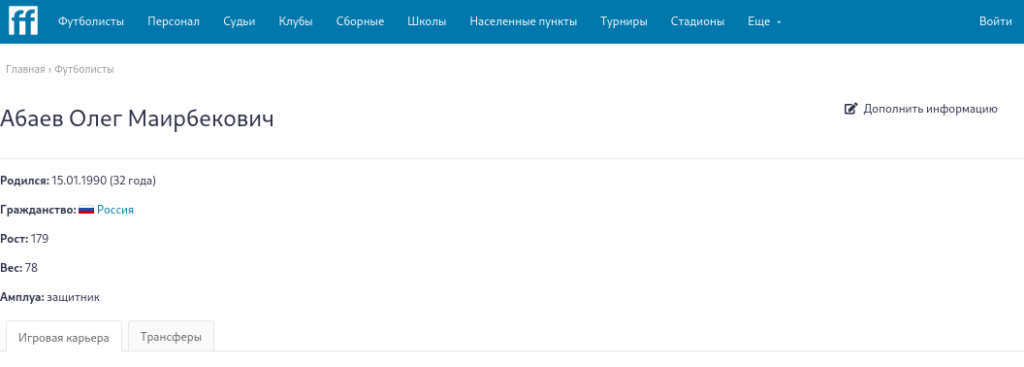The image size is (1024, 367).
Task: Click the Футболисты breadcrumb link
Action: pyautogui.click(x=84, y=69)
